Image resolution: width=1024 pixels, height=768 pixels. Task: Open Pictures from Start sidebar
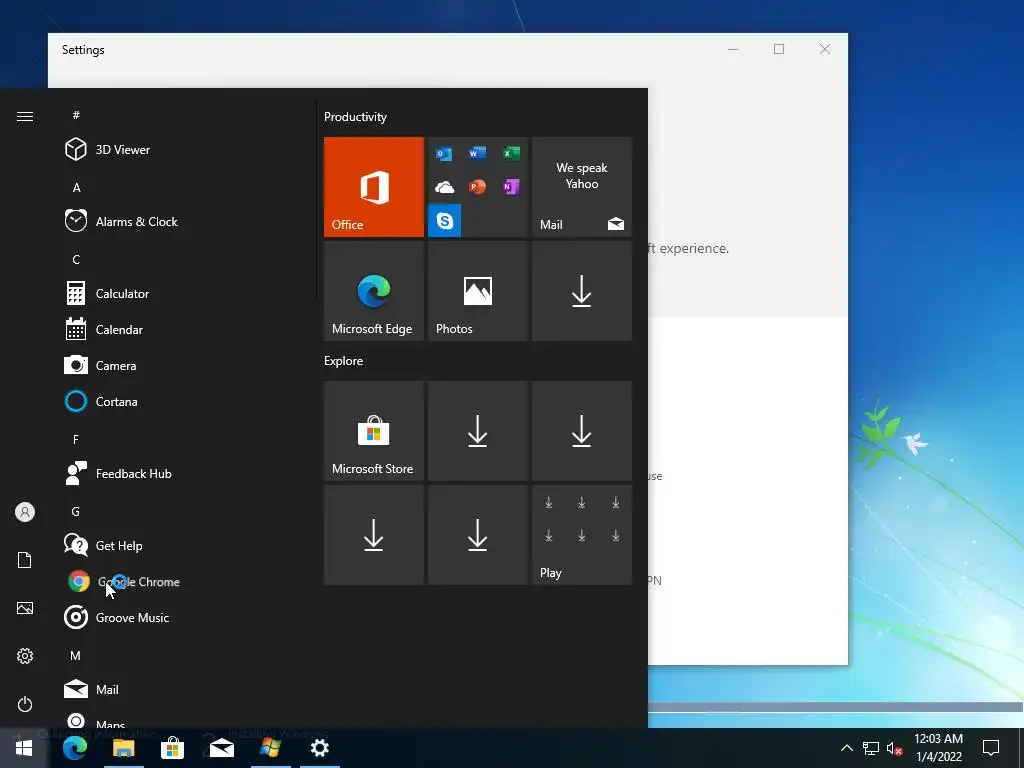click(x=25, y=608)
